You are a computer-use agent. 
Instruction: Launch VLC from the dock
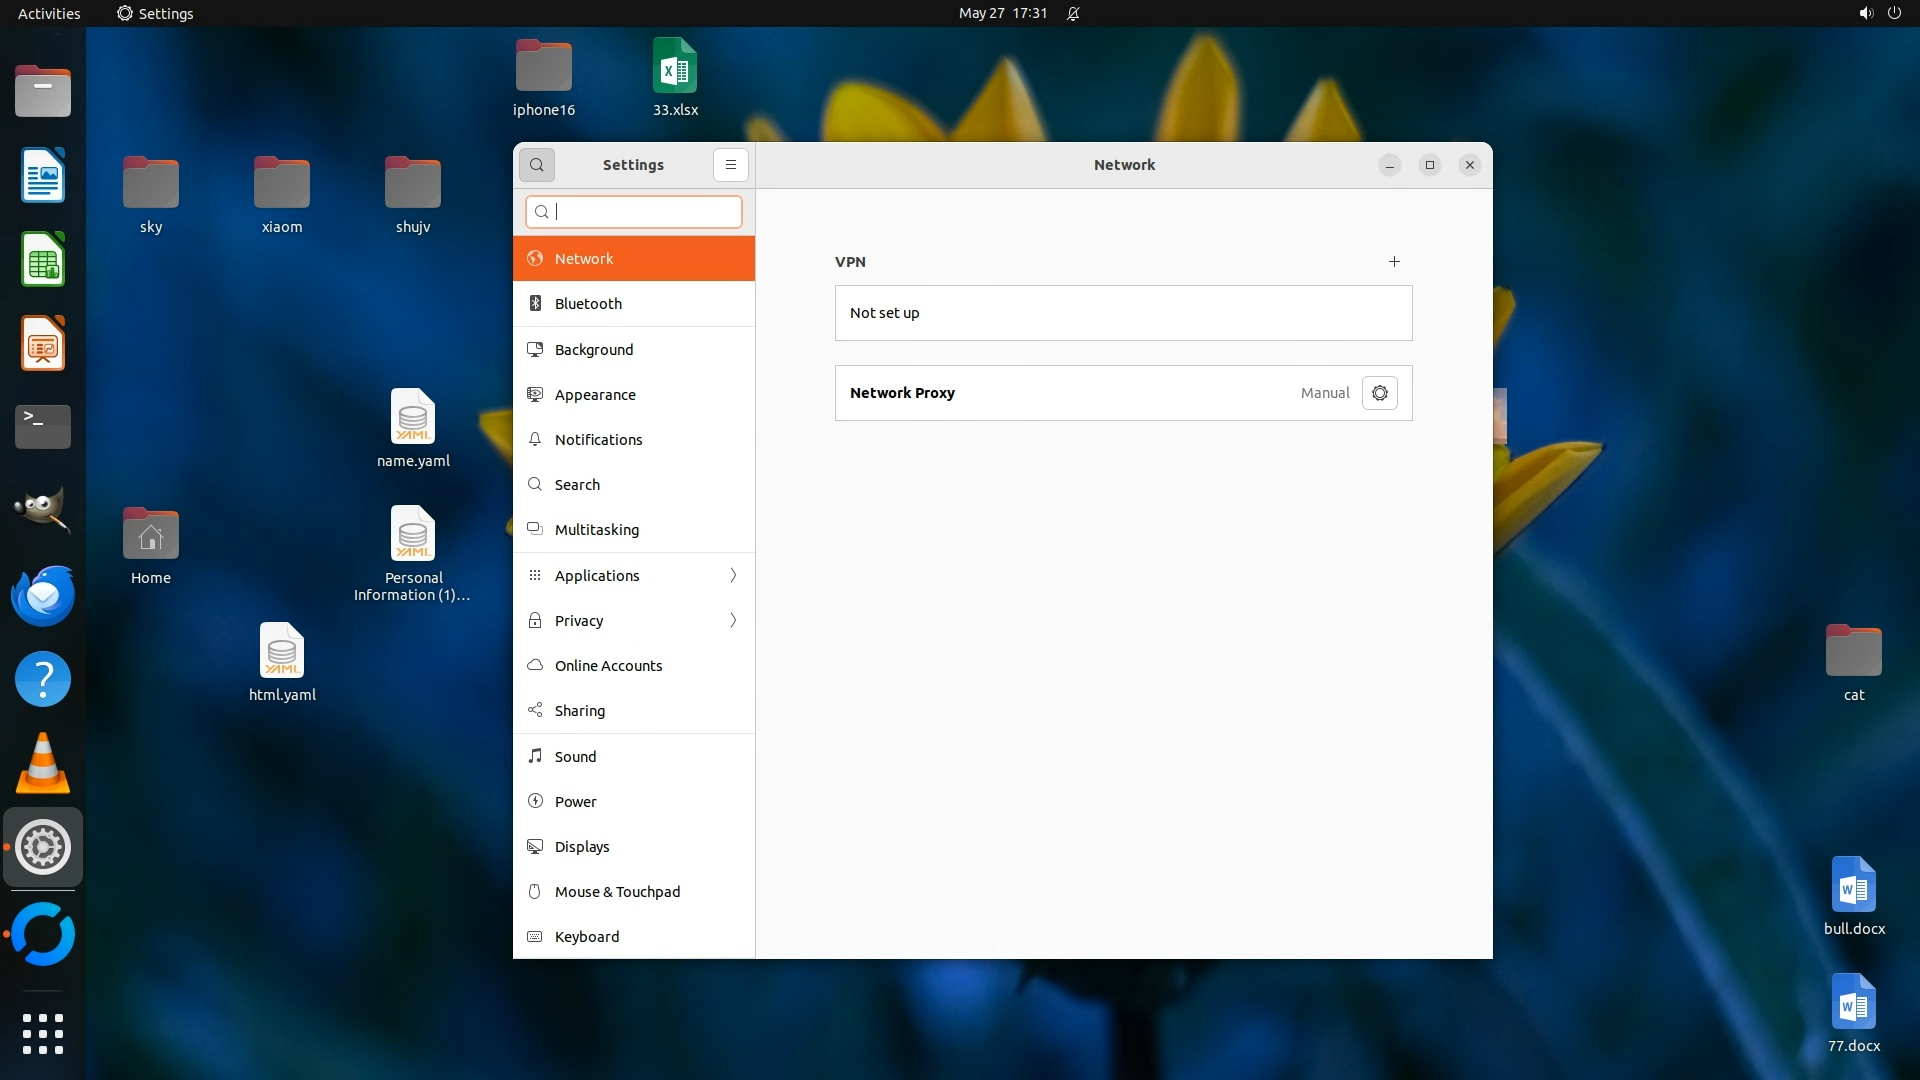(43, 764)
